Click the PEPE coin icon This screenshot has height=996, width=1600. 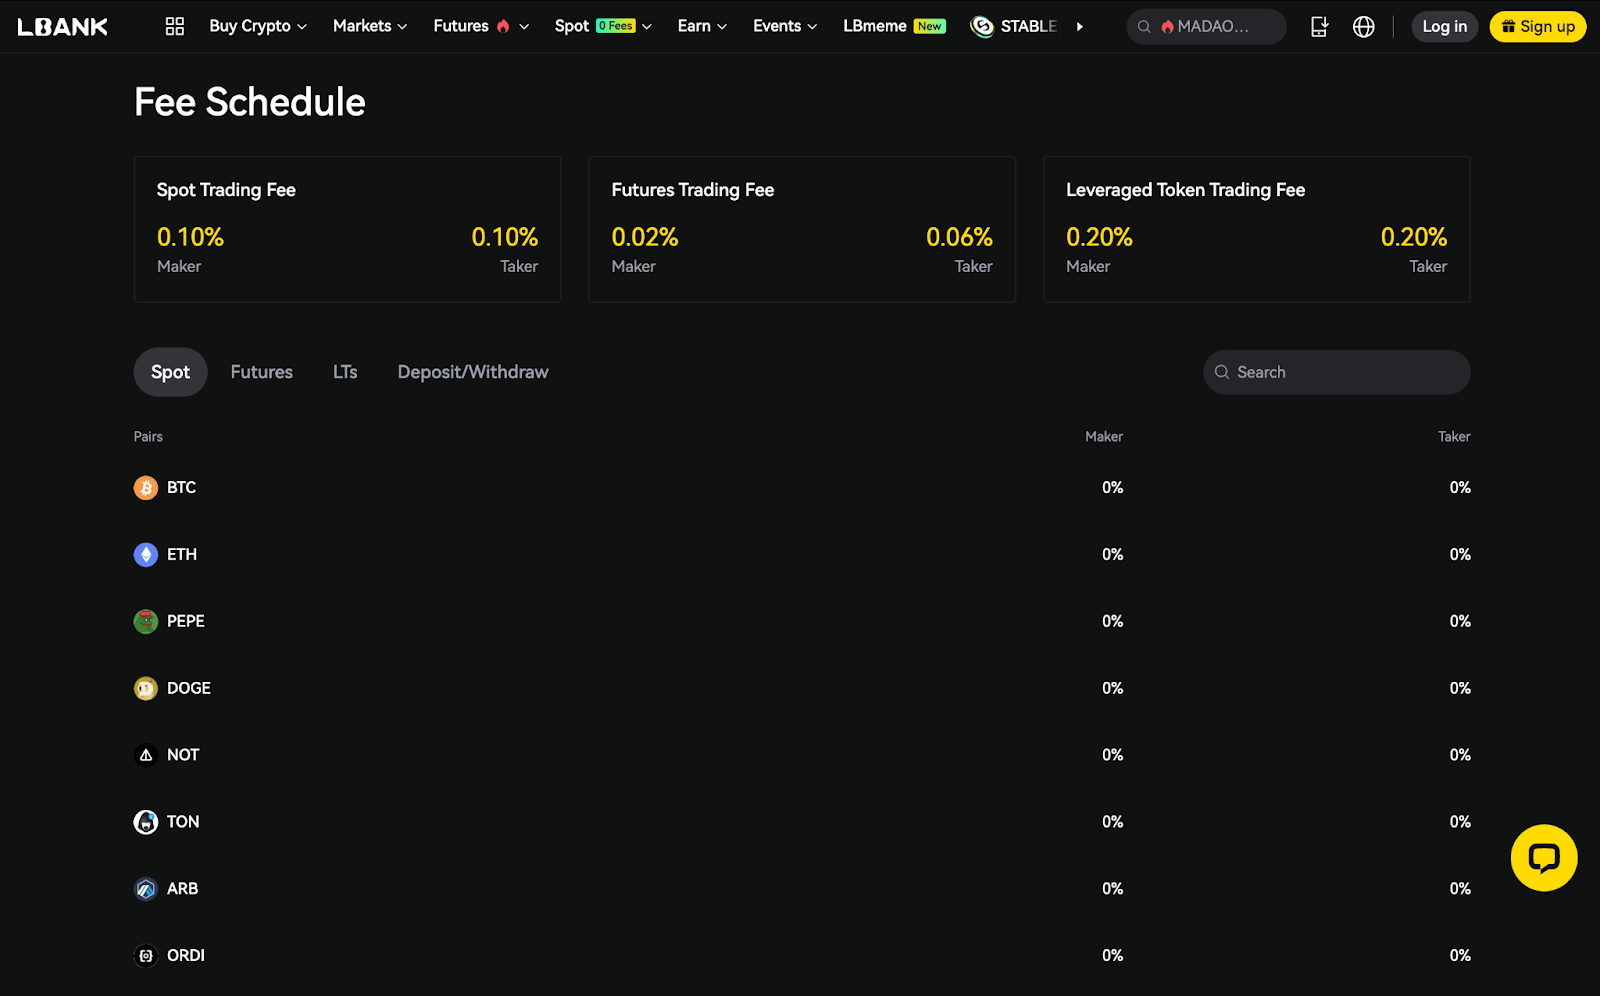146,622
